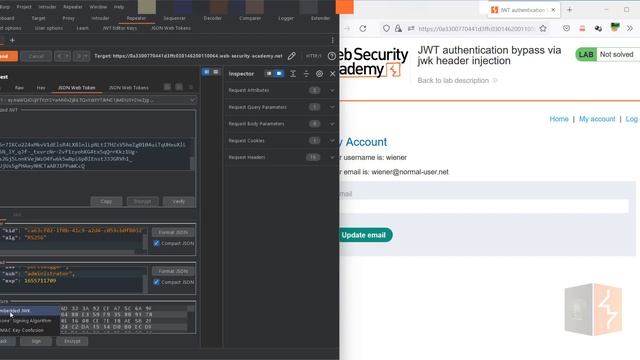
Task: Select the side-by-side request/response layout icon
Action: [206, 72]
